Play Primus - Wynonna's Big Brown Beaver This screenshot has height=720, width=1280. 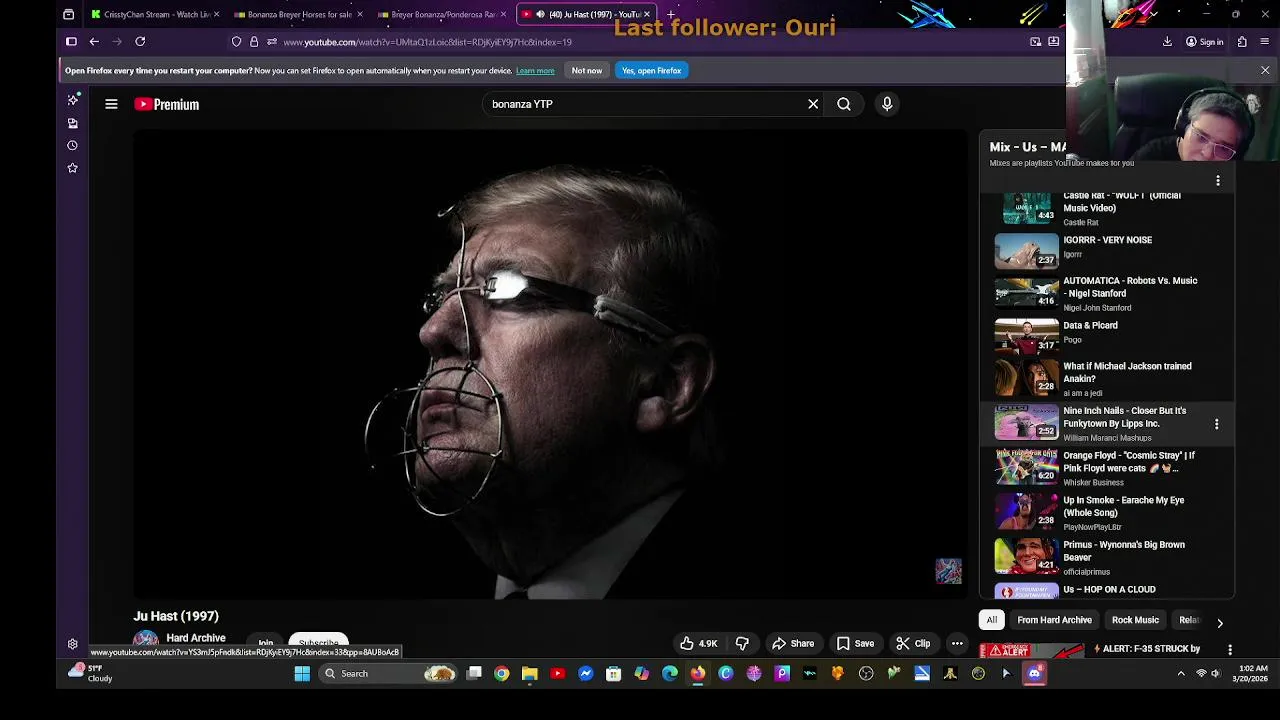click(x=1108, y=557)
